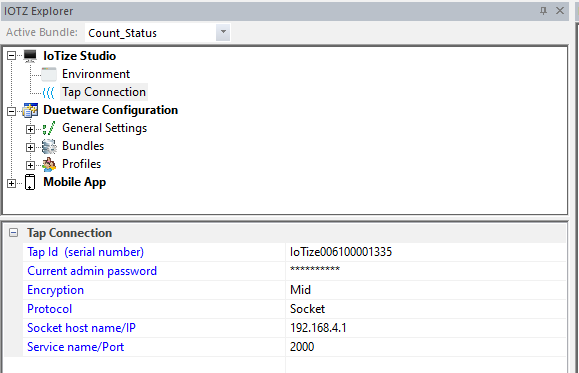Viewport: 579px width, 373px height.
Task: Collapse the Duetware Configuration node
Action: (11, 111)
